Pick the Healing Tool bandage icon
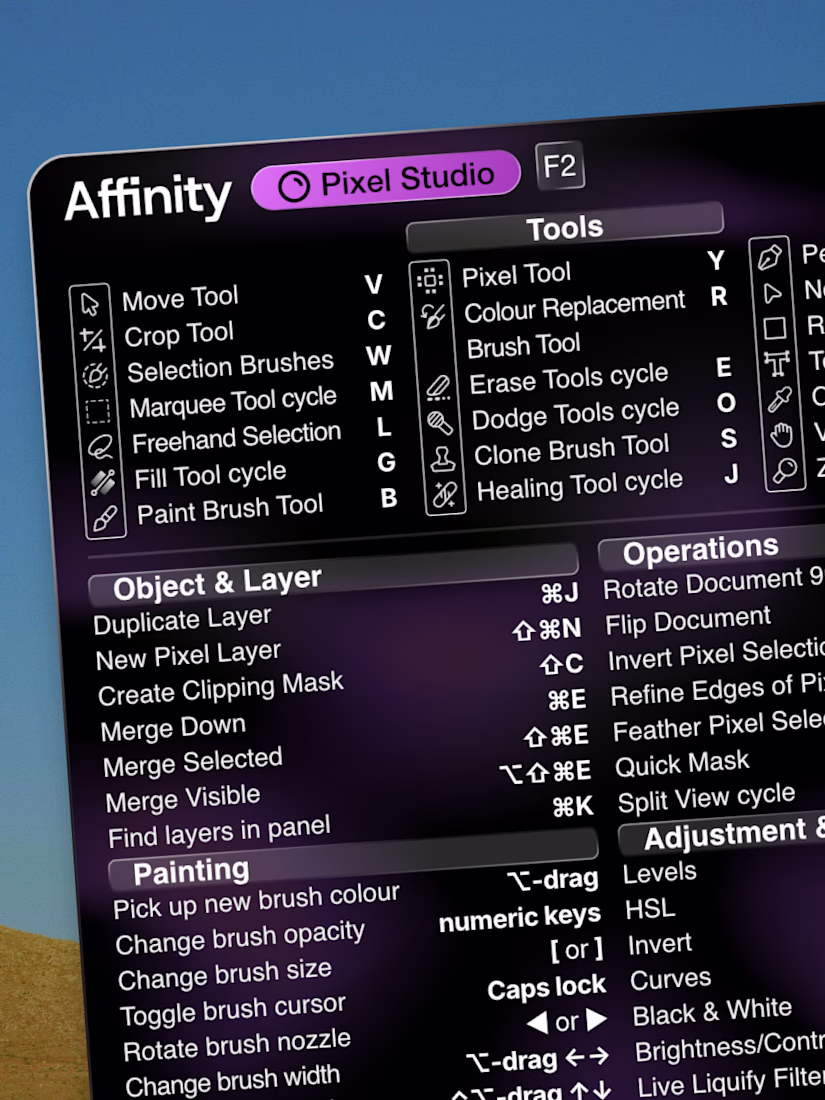The image size is (825, 1100). coord(445,494)
